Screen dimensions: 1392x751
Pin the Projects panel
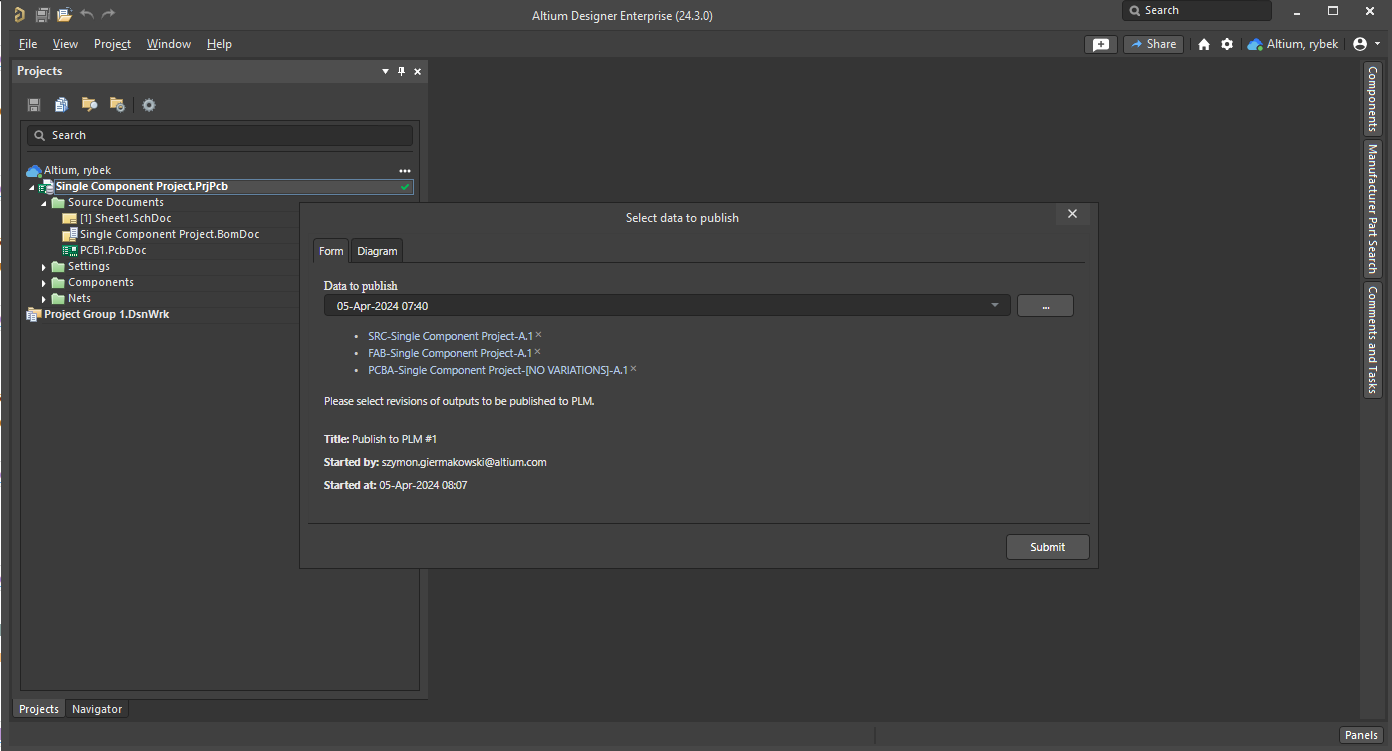click(x=402, y=71)
